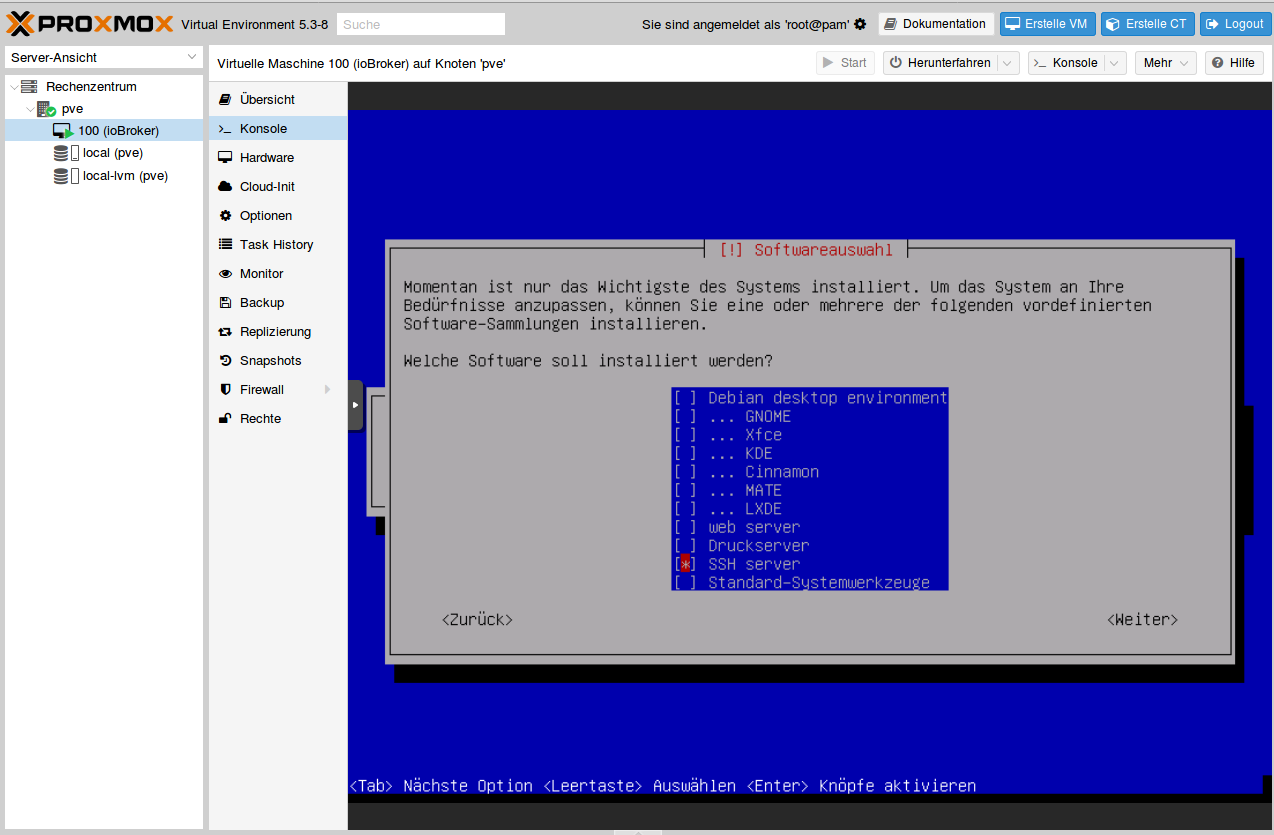
Task: Click the Firewall shield icon
Action: [x=225, y=390]
